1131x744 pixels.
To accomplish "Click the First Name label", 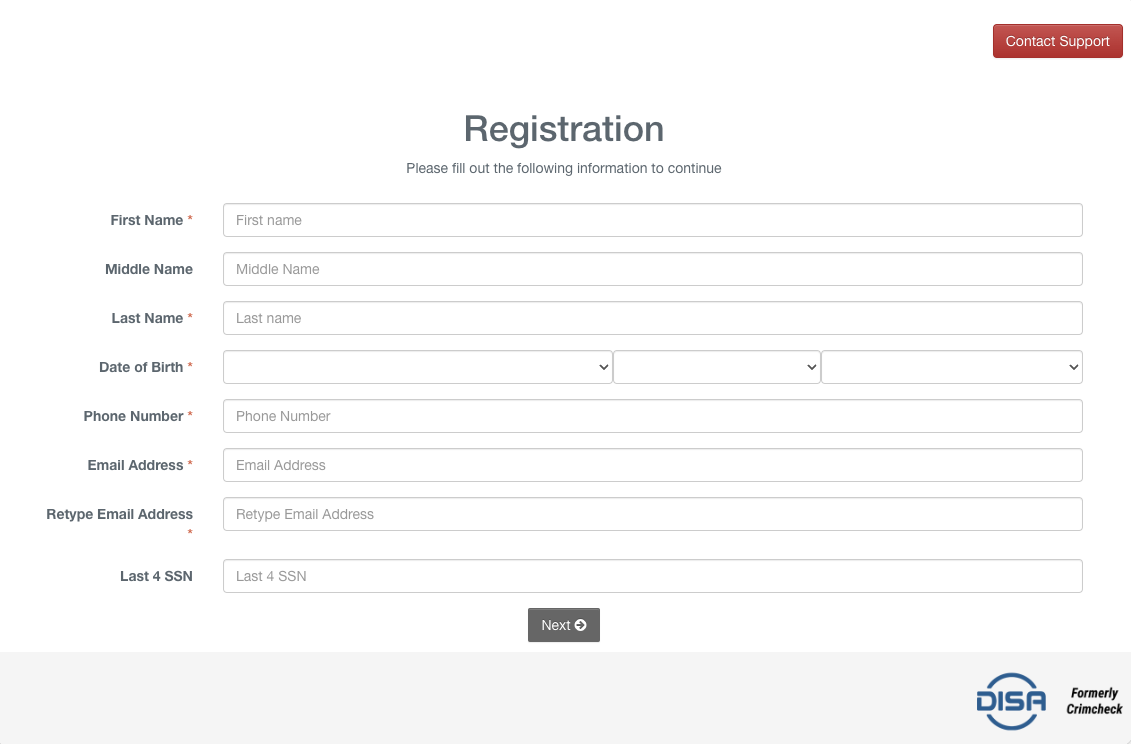I will tap(146, 220).
